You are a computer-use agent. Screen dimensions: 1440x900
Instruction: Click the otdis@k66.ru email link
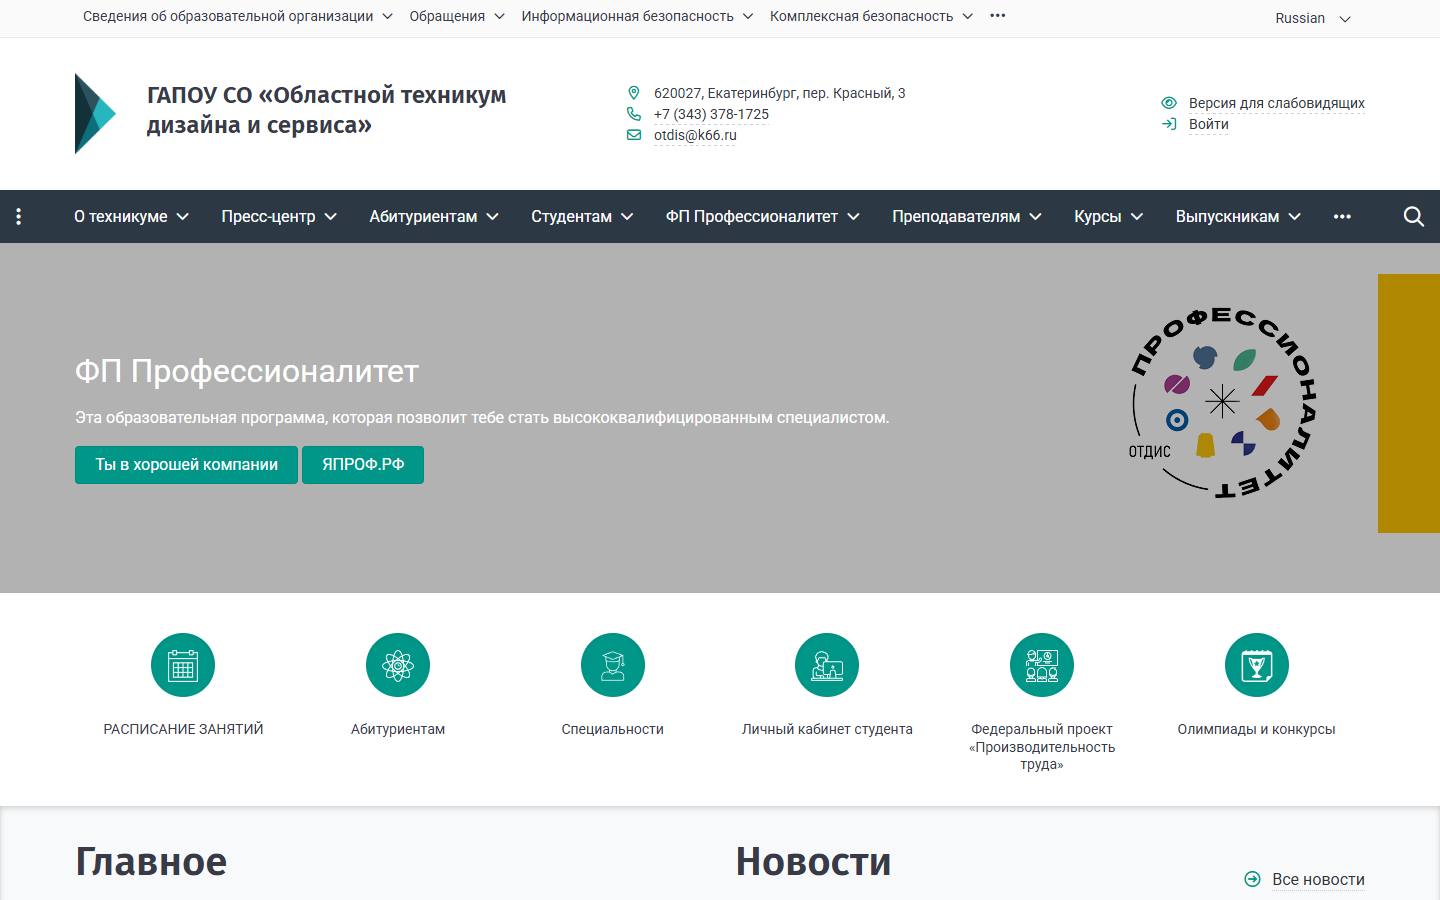tap(695, 135)
